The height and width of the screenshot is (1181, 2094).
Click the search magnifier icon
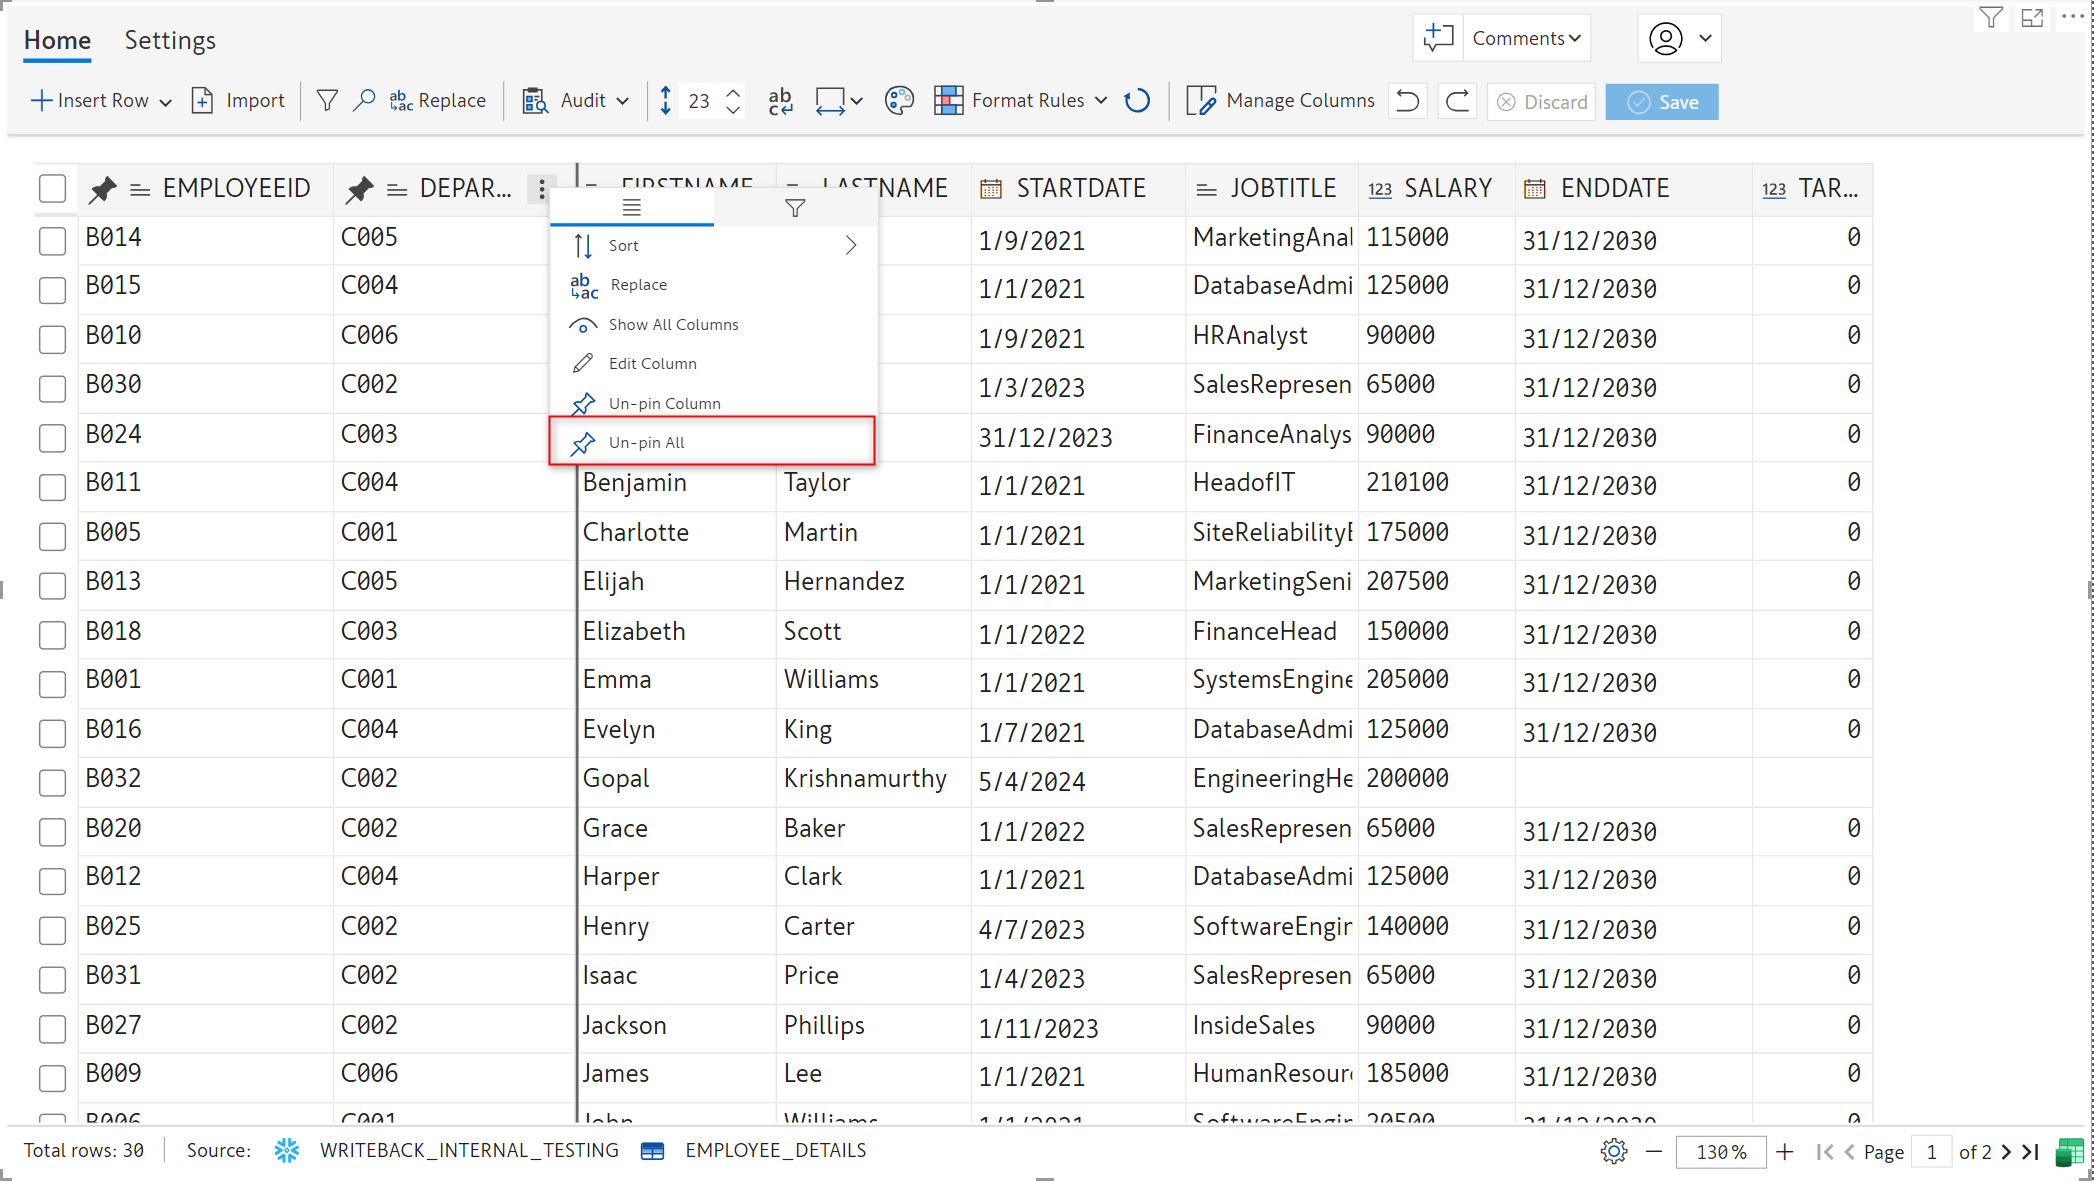point(364,101)
